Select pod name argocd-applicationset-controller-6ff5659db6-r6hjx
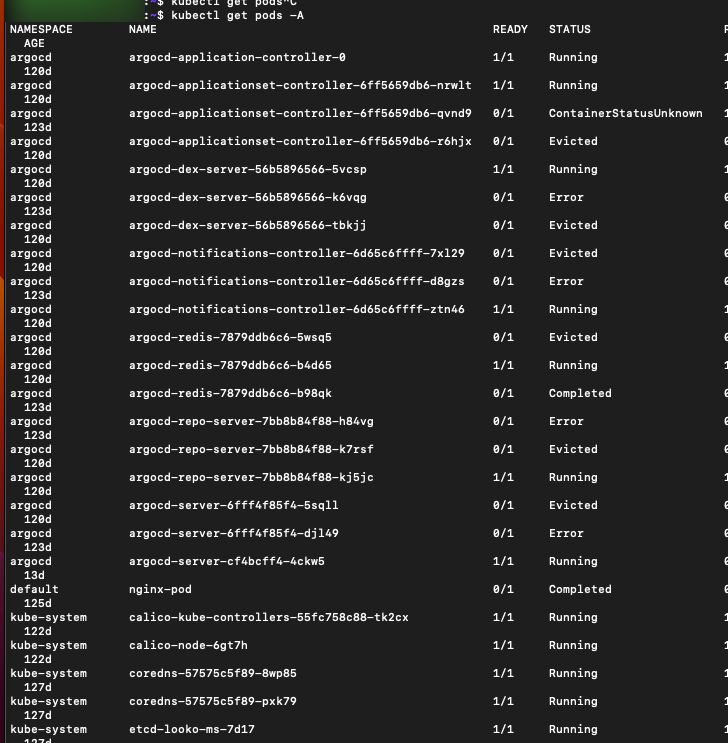 pos(300,141)
